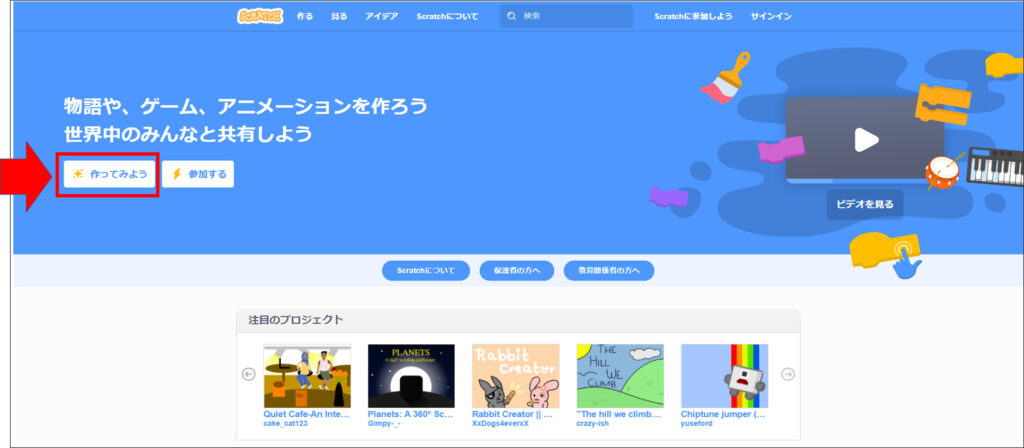Click the search magnifier icon
The image size is (1024, 448).
click(x=511, y=16)
